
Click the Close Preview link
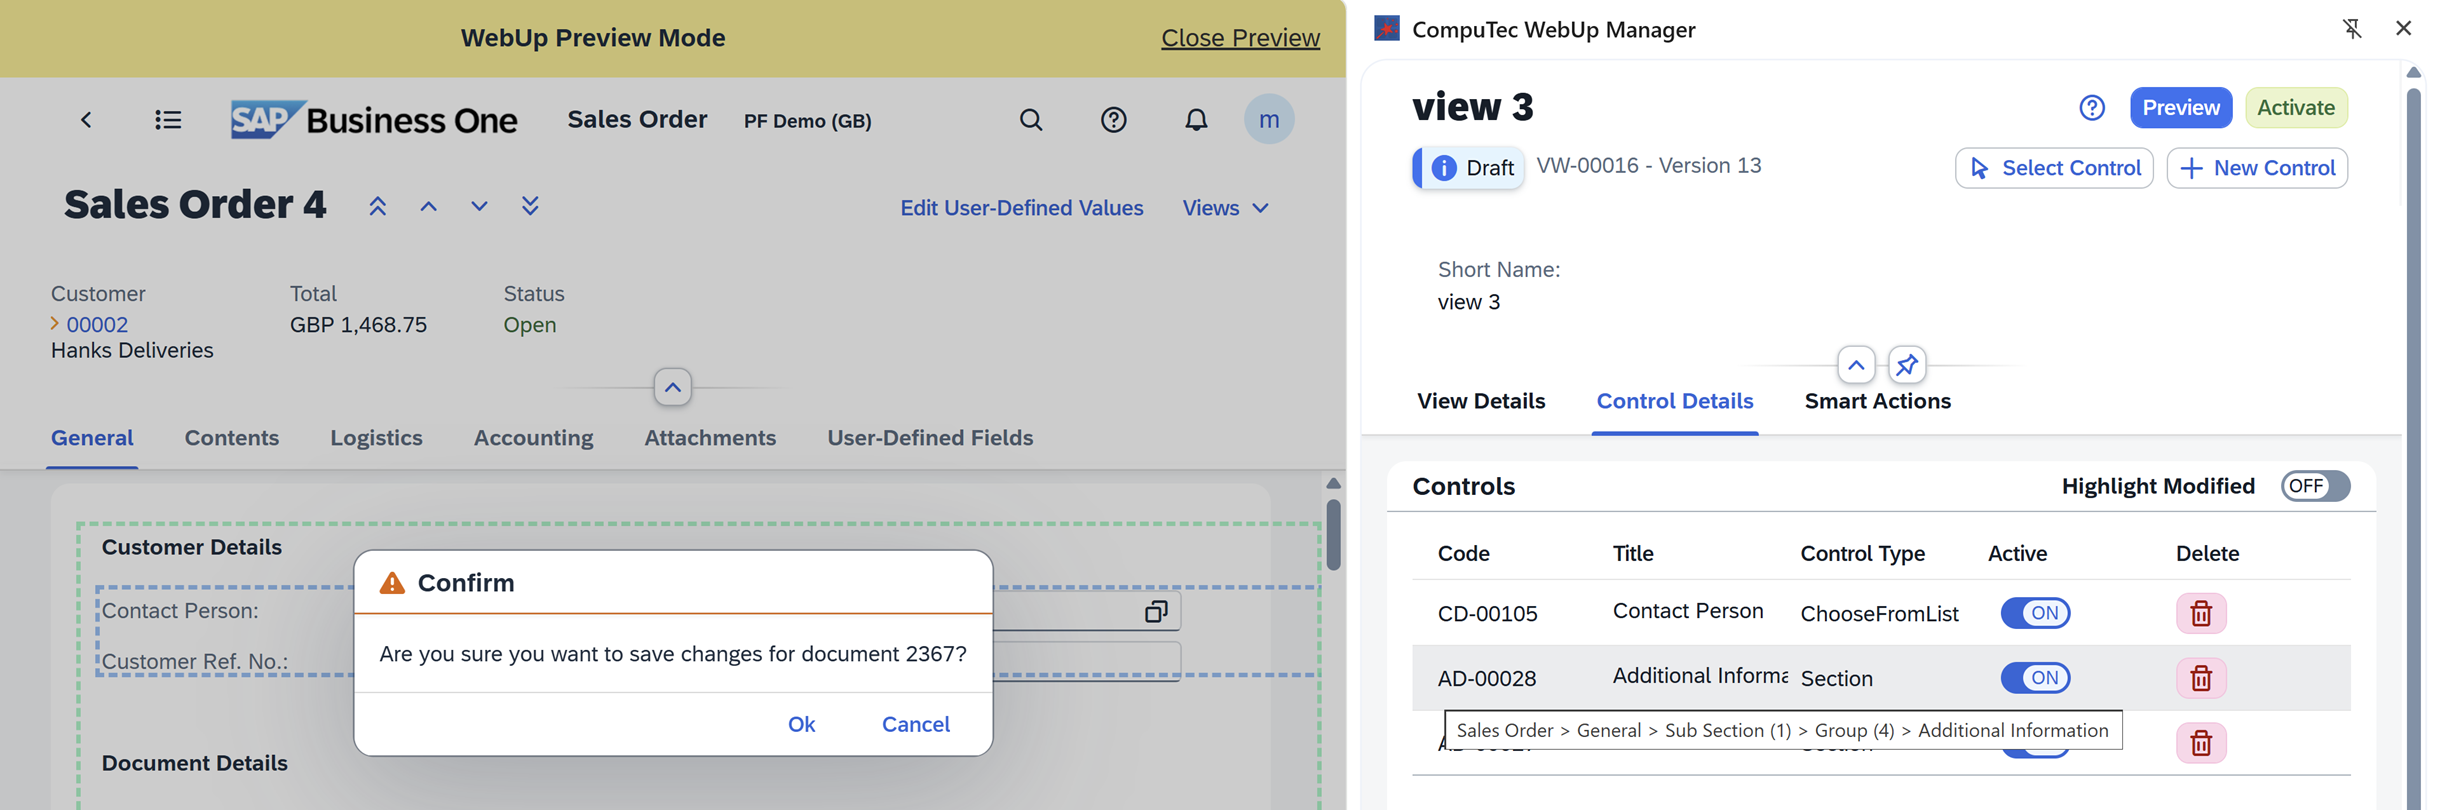tap(1240, 38)
